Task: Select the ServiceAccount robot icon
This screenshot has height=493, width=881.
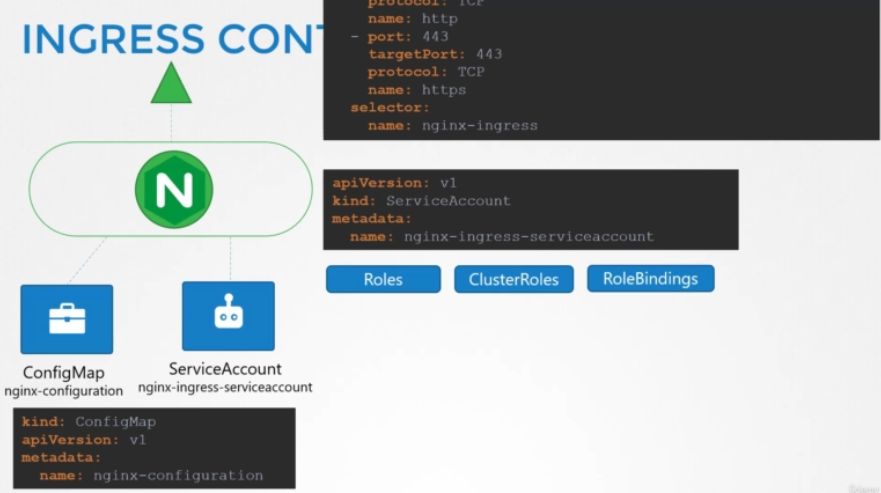Action: tap(228, 316)
